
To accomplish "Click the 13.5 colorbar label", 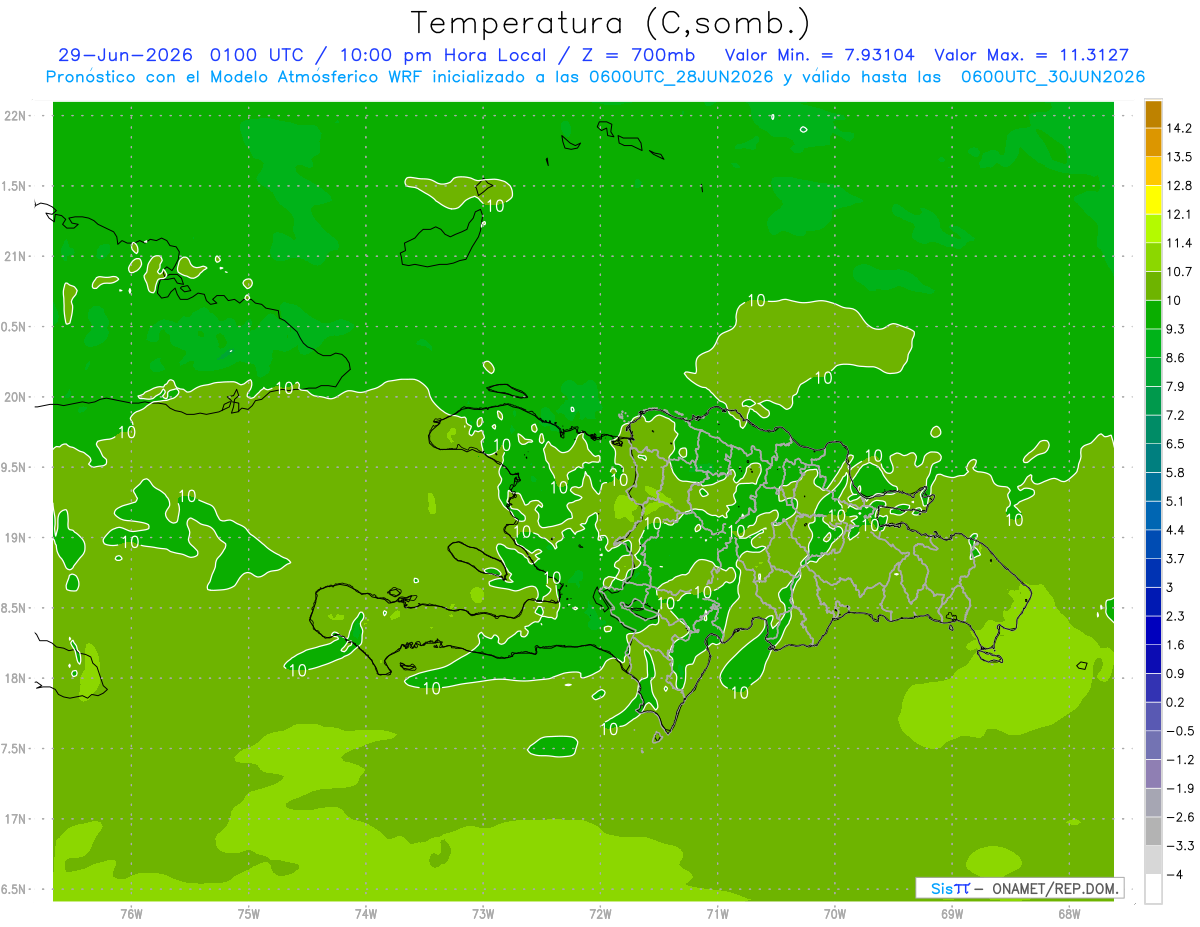I will (x=1180, y=157).
